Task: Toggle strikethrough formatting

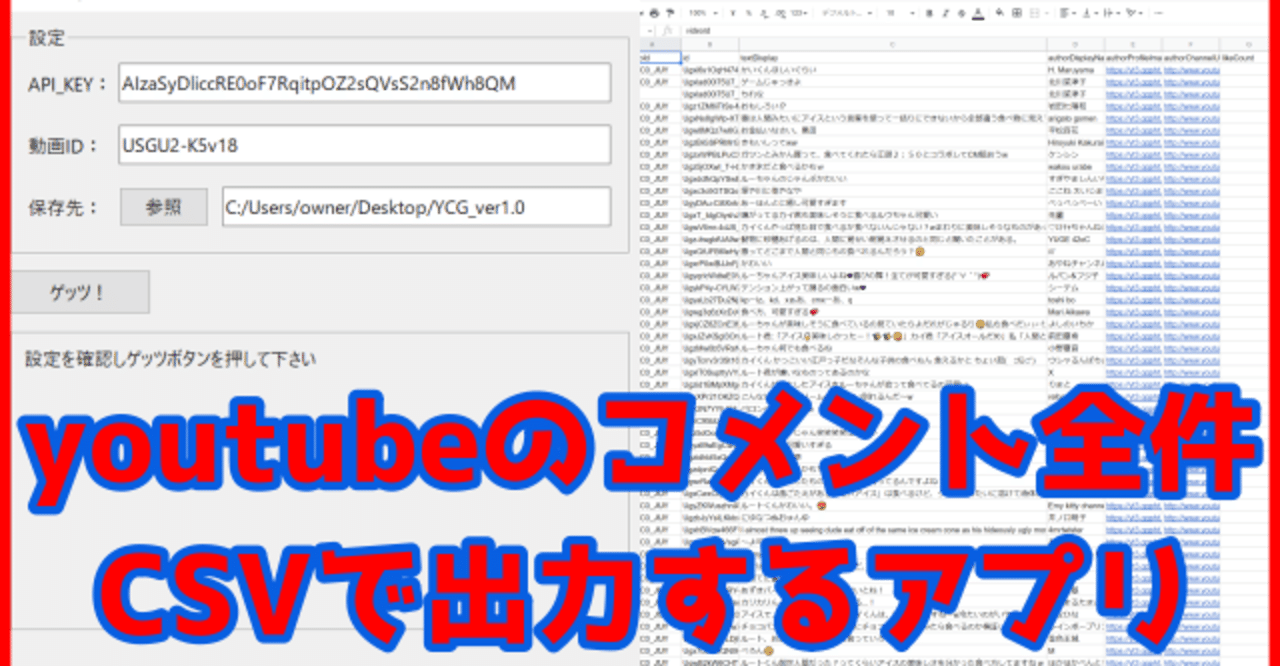Action: [962, 13]
